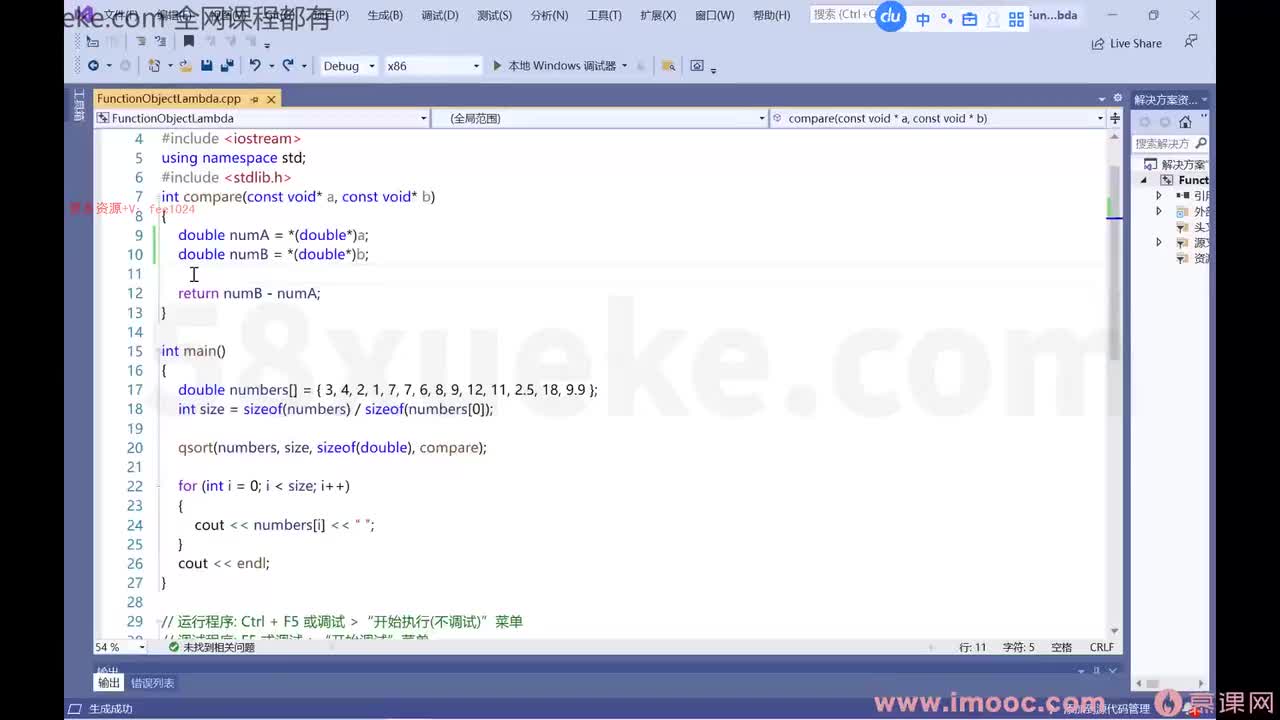
Task: Open the 分析(N) Analyze menu
Action: 549,15
